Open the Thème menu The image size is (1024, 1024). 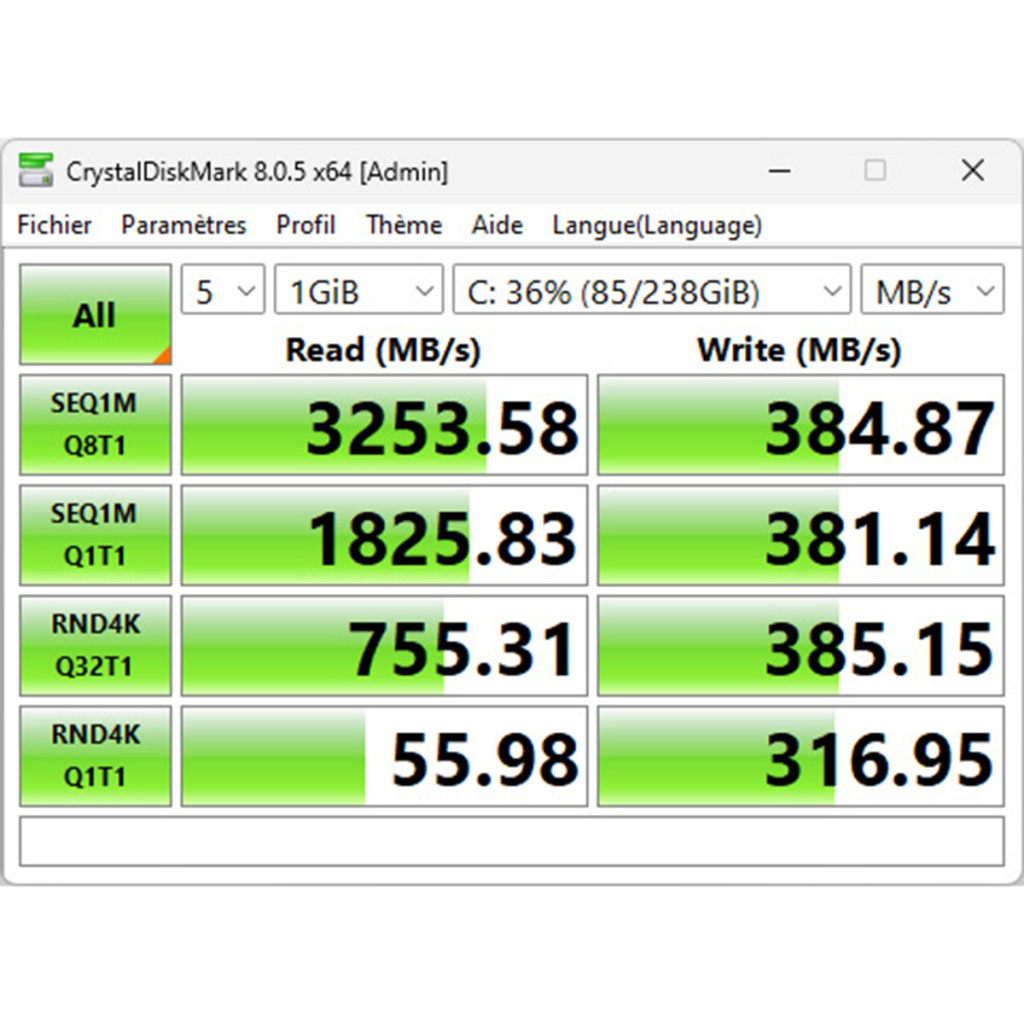[x=403, y=225]
